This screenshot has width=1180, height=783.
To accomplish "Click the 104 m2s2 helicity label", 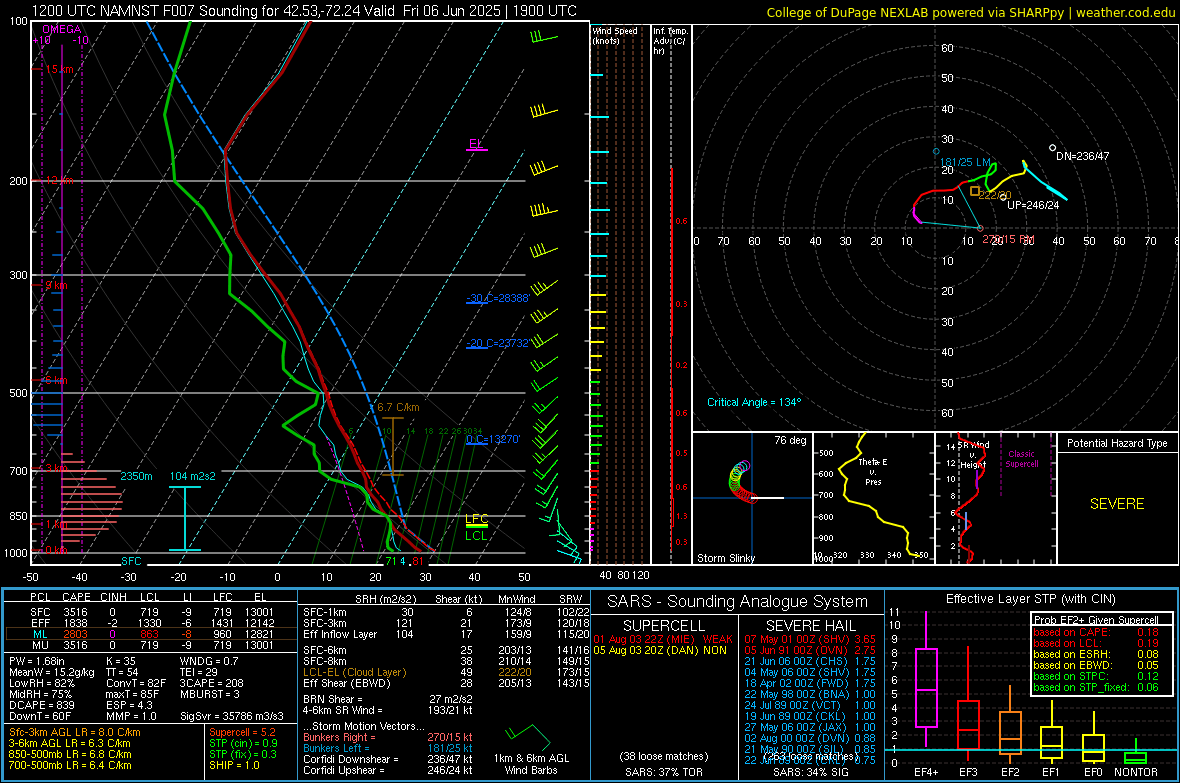I will (x=193, y=477).
